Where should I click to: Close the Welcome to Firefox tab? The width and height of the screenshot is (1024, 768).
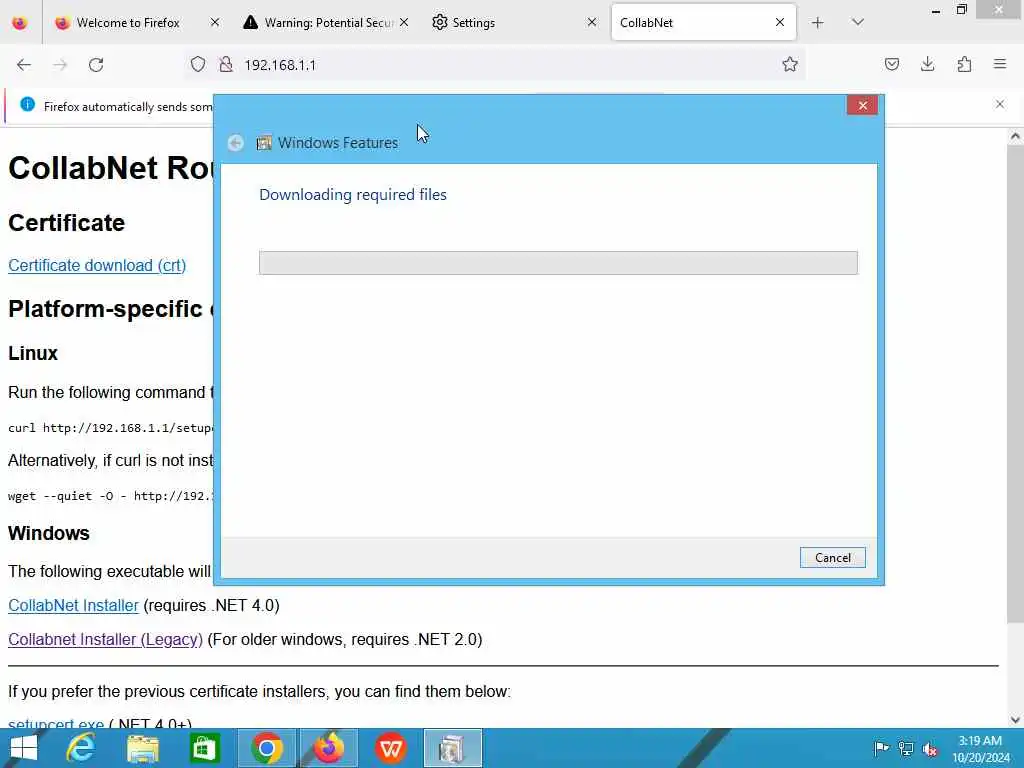click(x=215, y=23)
